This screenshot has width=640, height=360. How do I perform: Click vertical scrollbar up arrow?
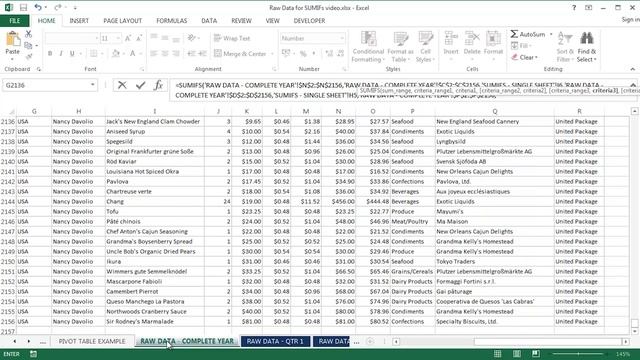(634, 111)
